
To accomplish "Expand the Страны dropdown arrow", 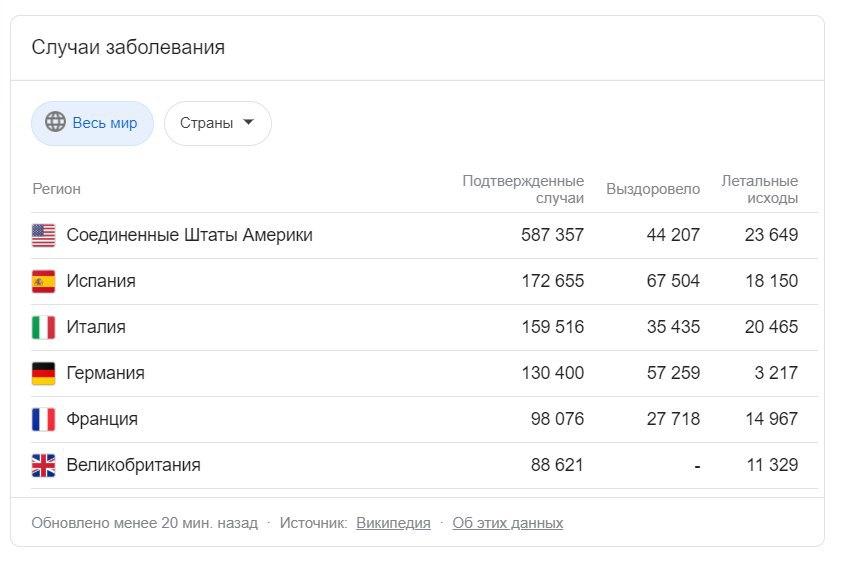I will pos(249,122).
